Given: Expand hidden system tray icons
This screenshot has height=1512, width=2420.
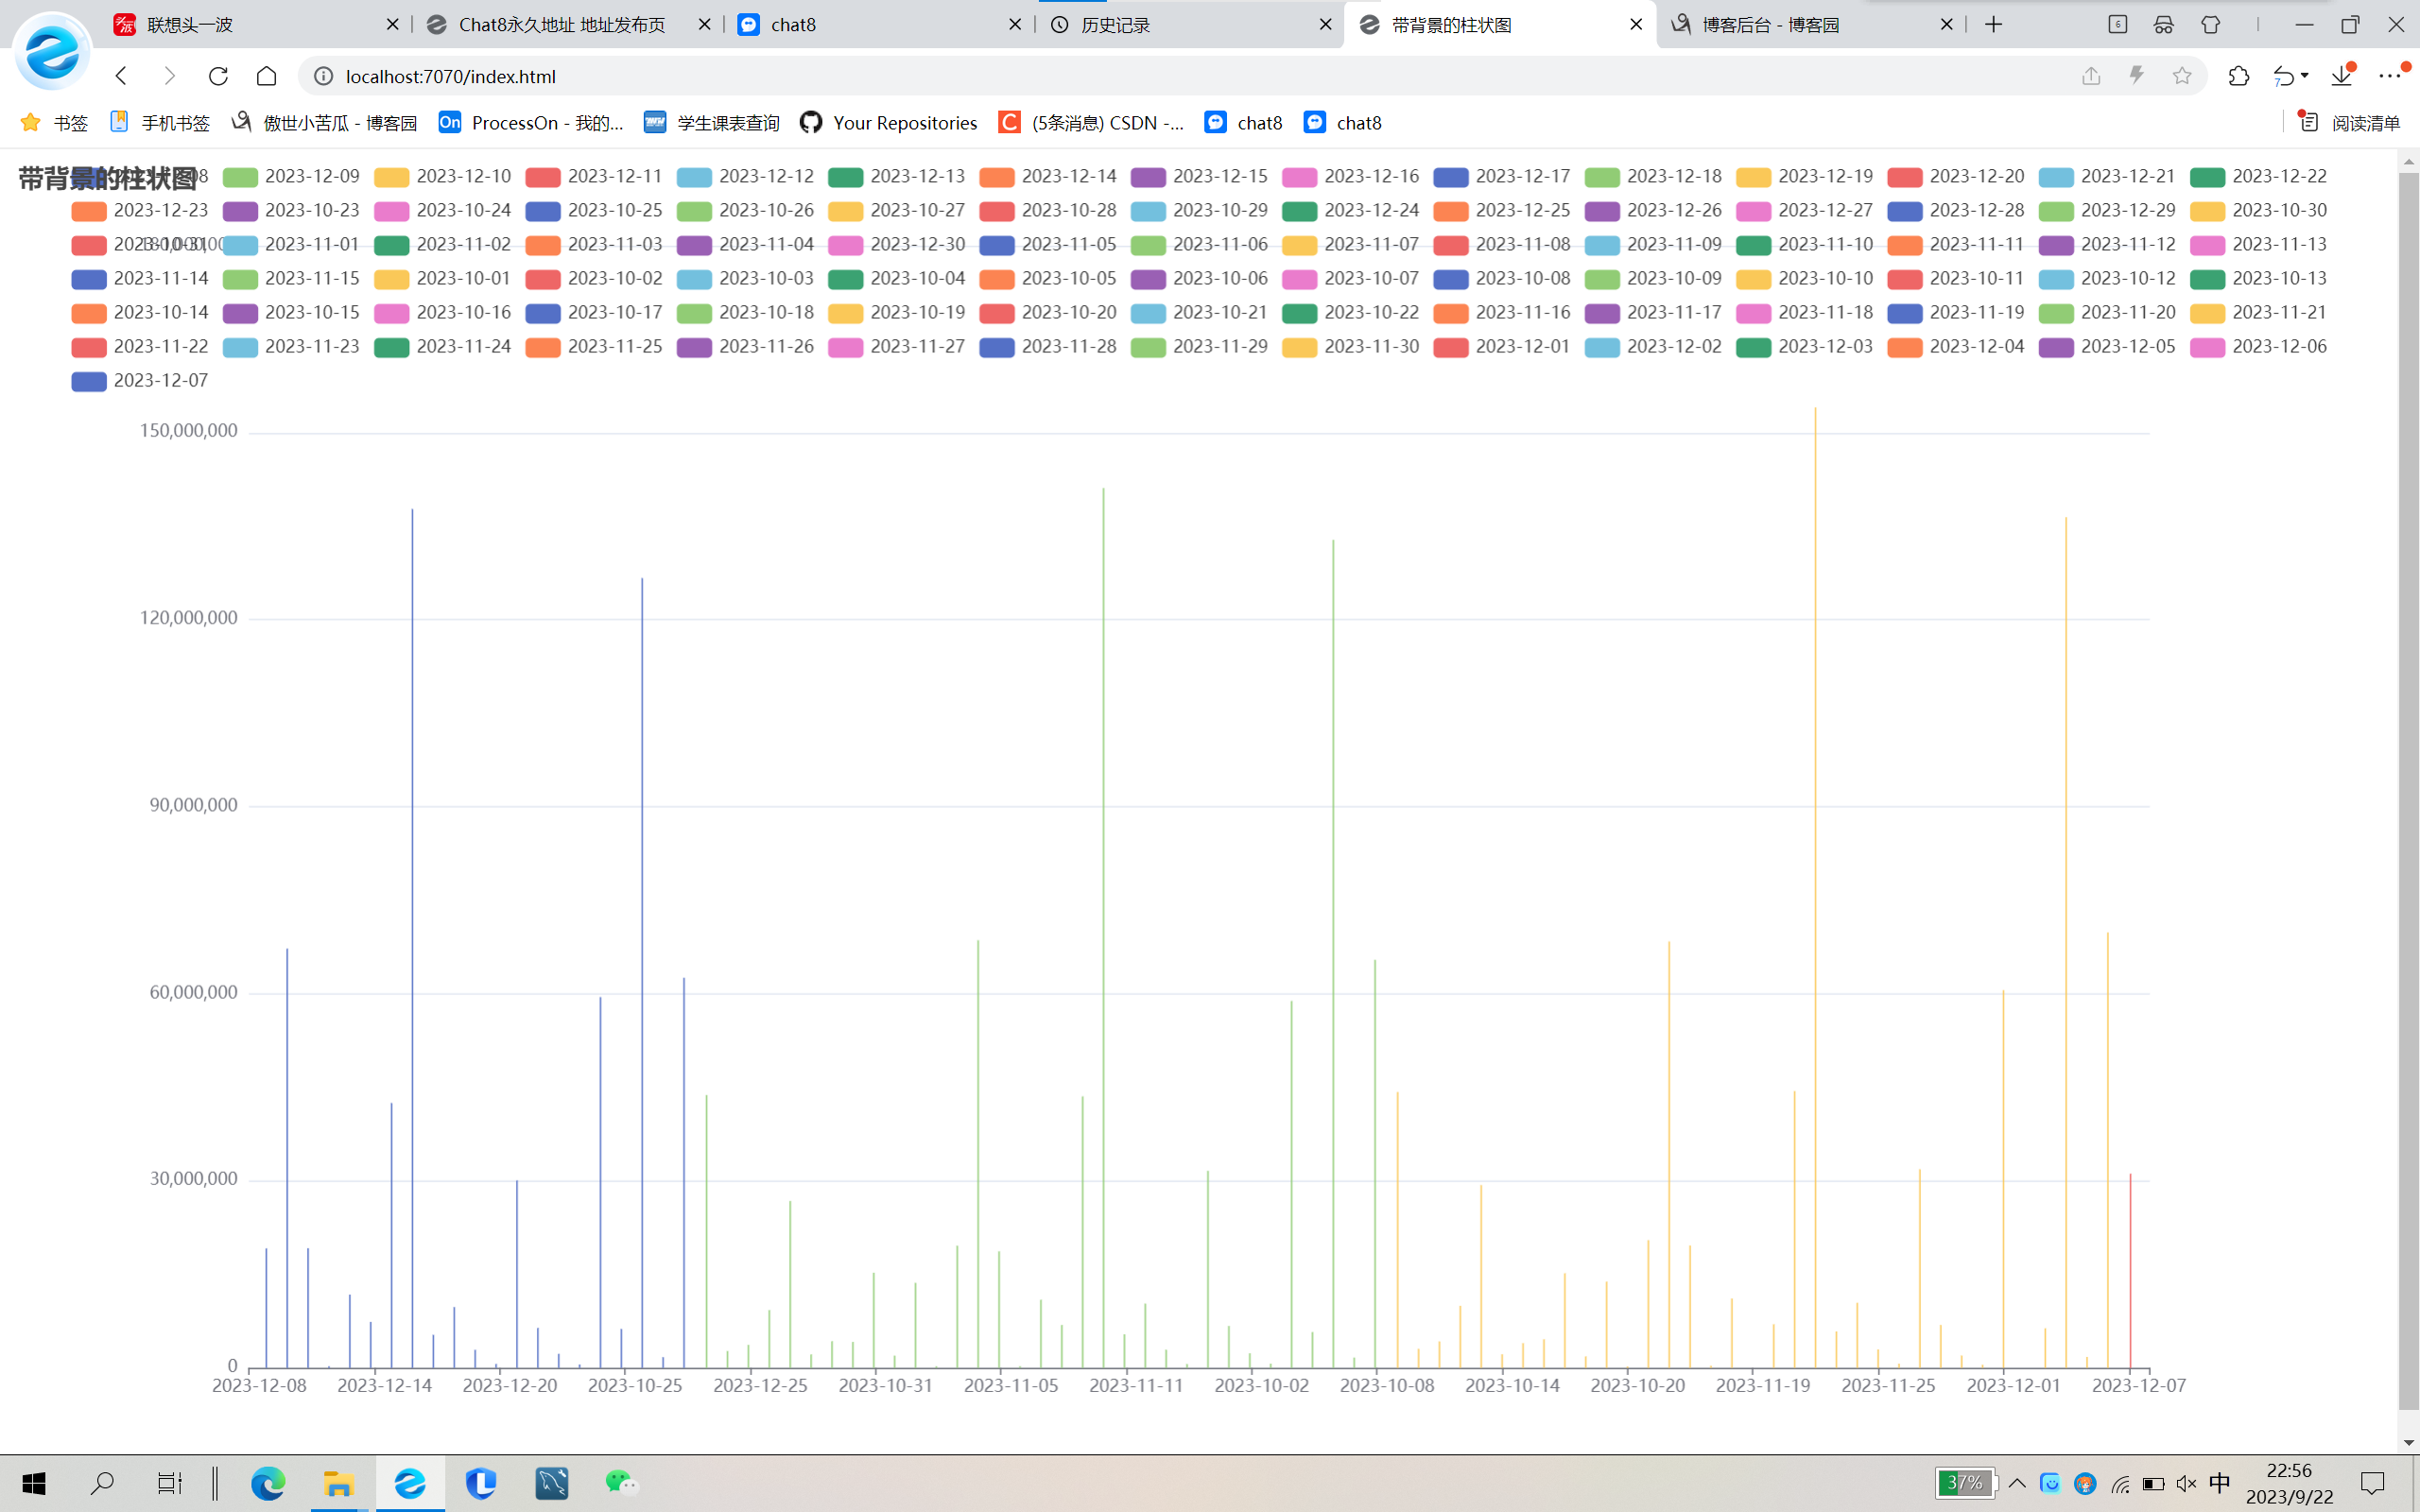Looking at the screenshot, I should (2017, 1483).
